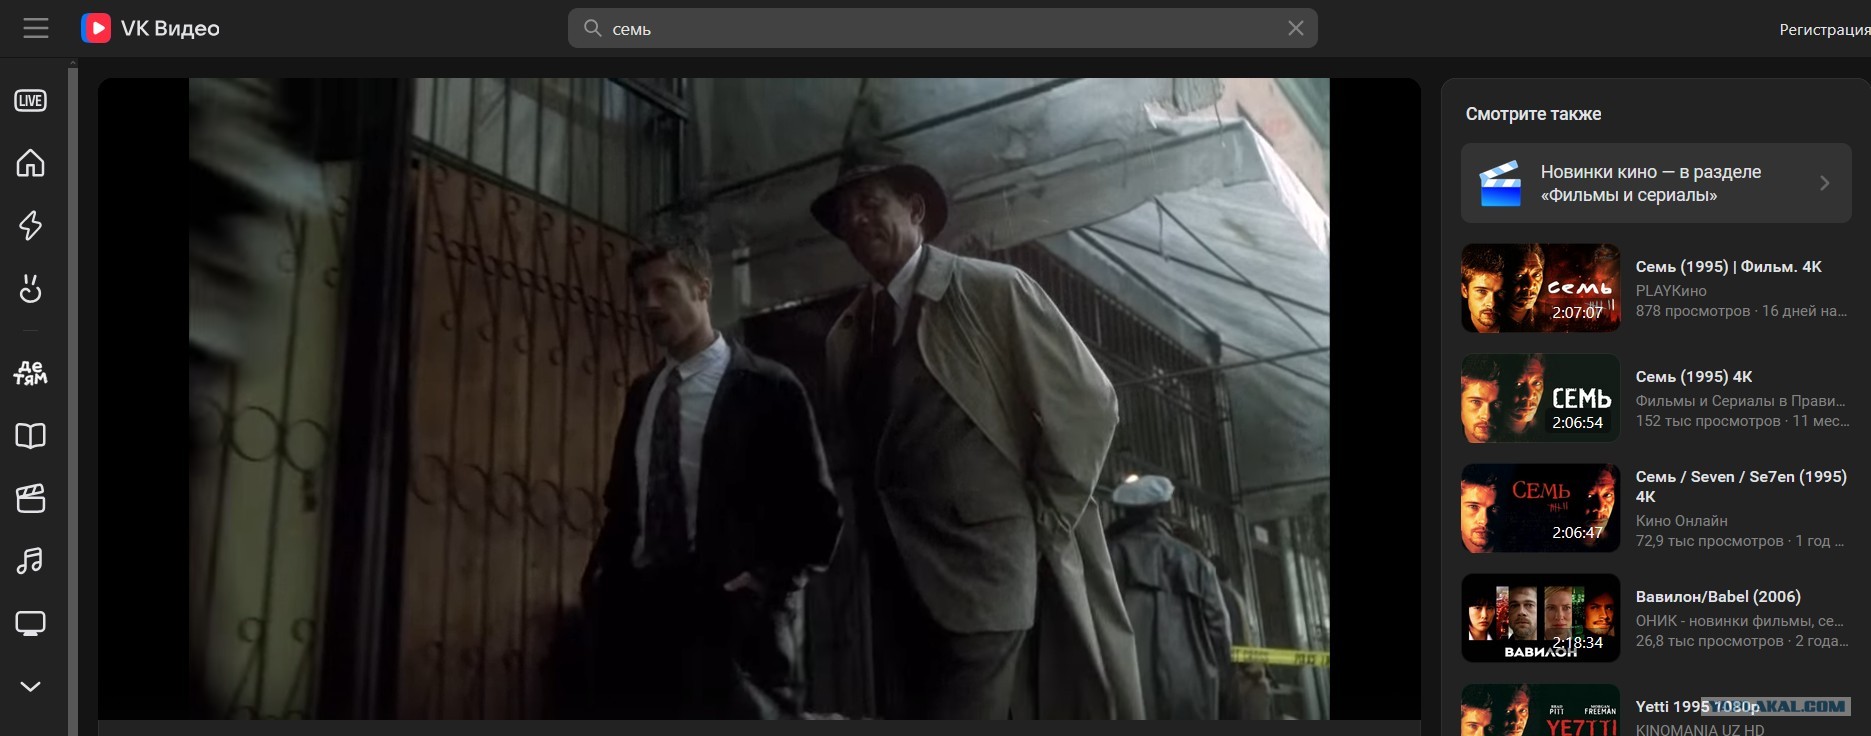The height and width of the screenshot is (736, 1871).
Task: Open the Вавилон thumbnail with duration 2:18:34
Action: tap(1540, 618)
